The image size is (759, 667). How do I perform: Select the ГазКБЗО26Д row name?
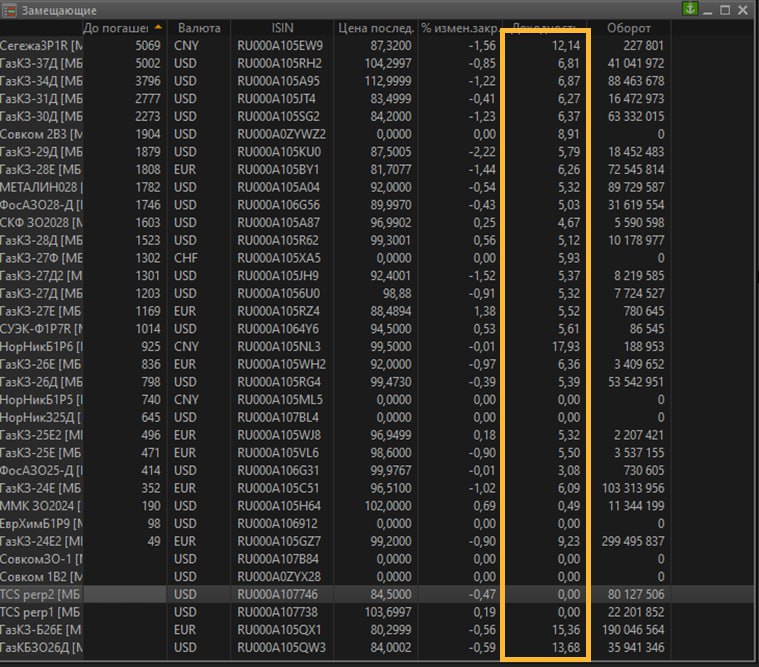pos(41,648)
